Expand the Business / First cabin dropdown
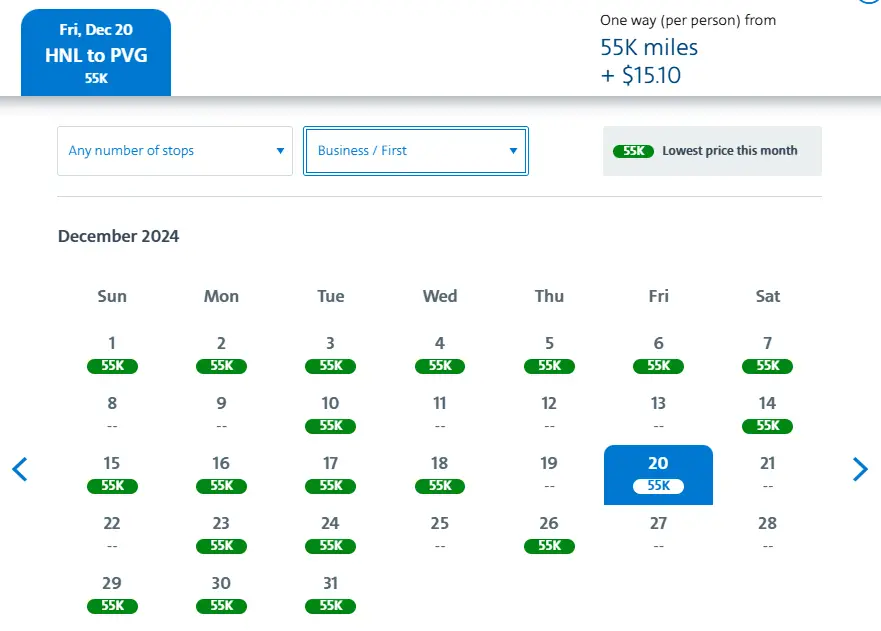The width and height of the screenshot is (881, 631). coord(416,151)
